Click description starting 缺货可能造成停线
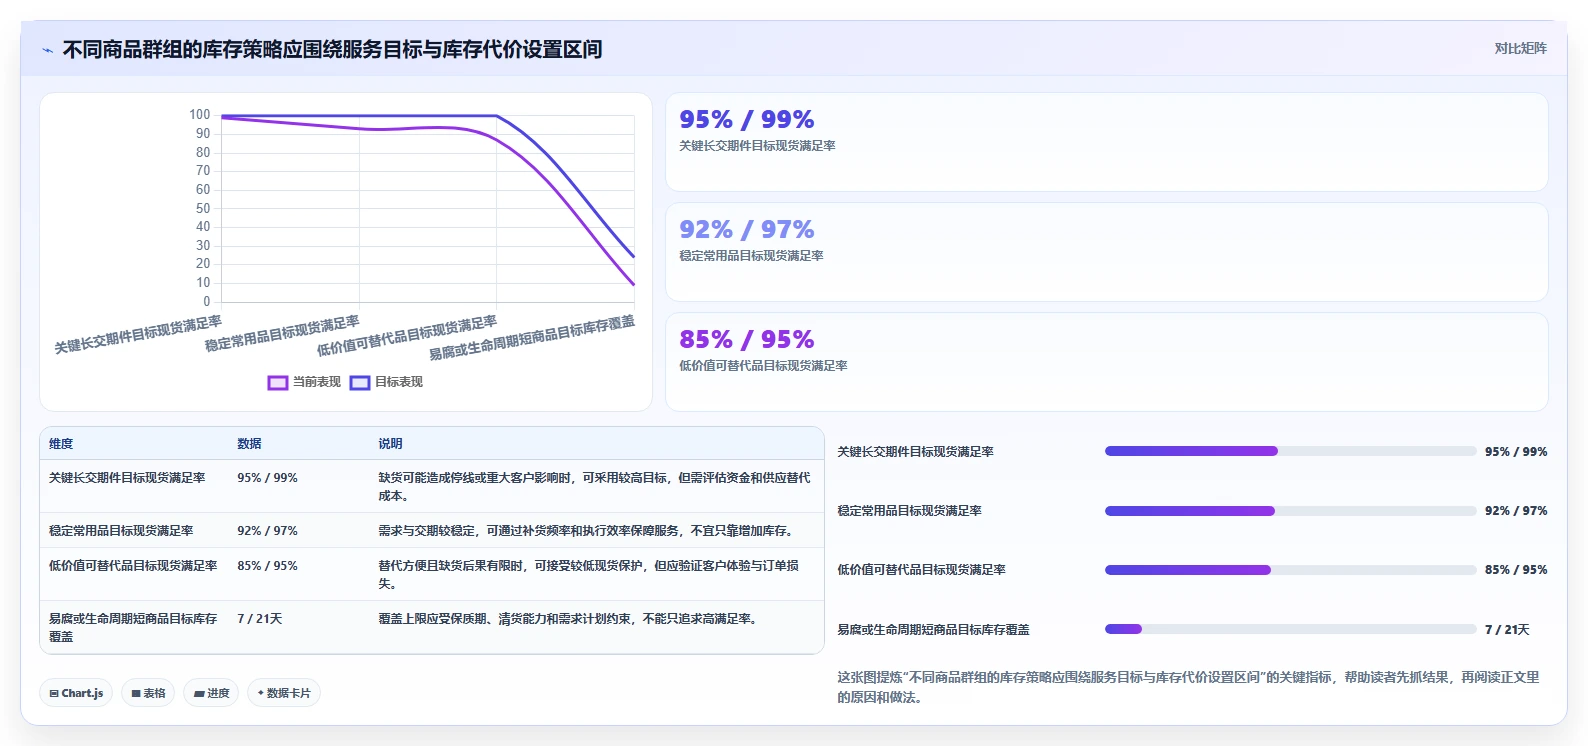The width and height of the screenshot is (1588, 746). pos(594,487)
